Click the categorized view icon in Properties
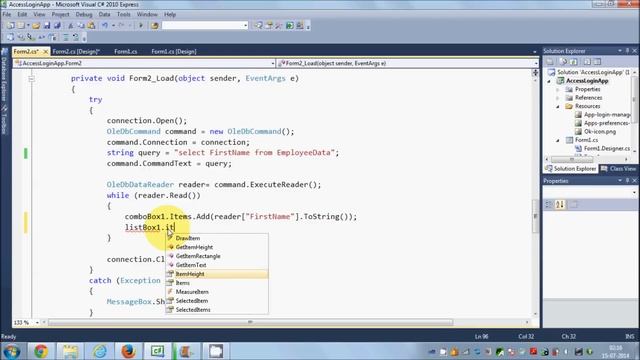Image resolution: width=640 pixels, height=360 pixels. coord(549,204)
